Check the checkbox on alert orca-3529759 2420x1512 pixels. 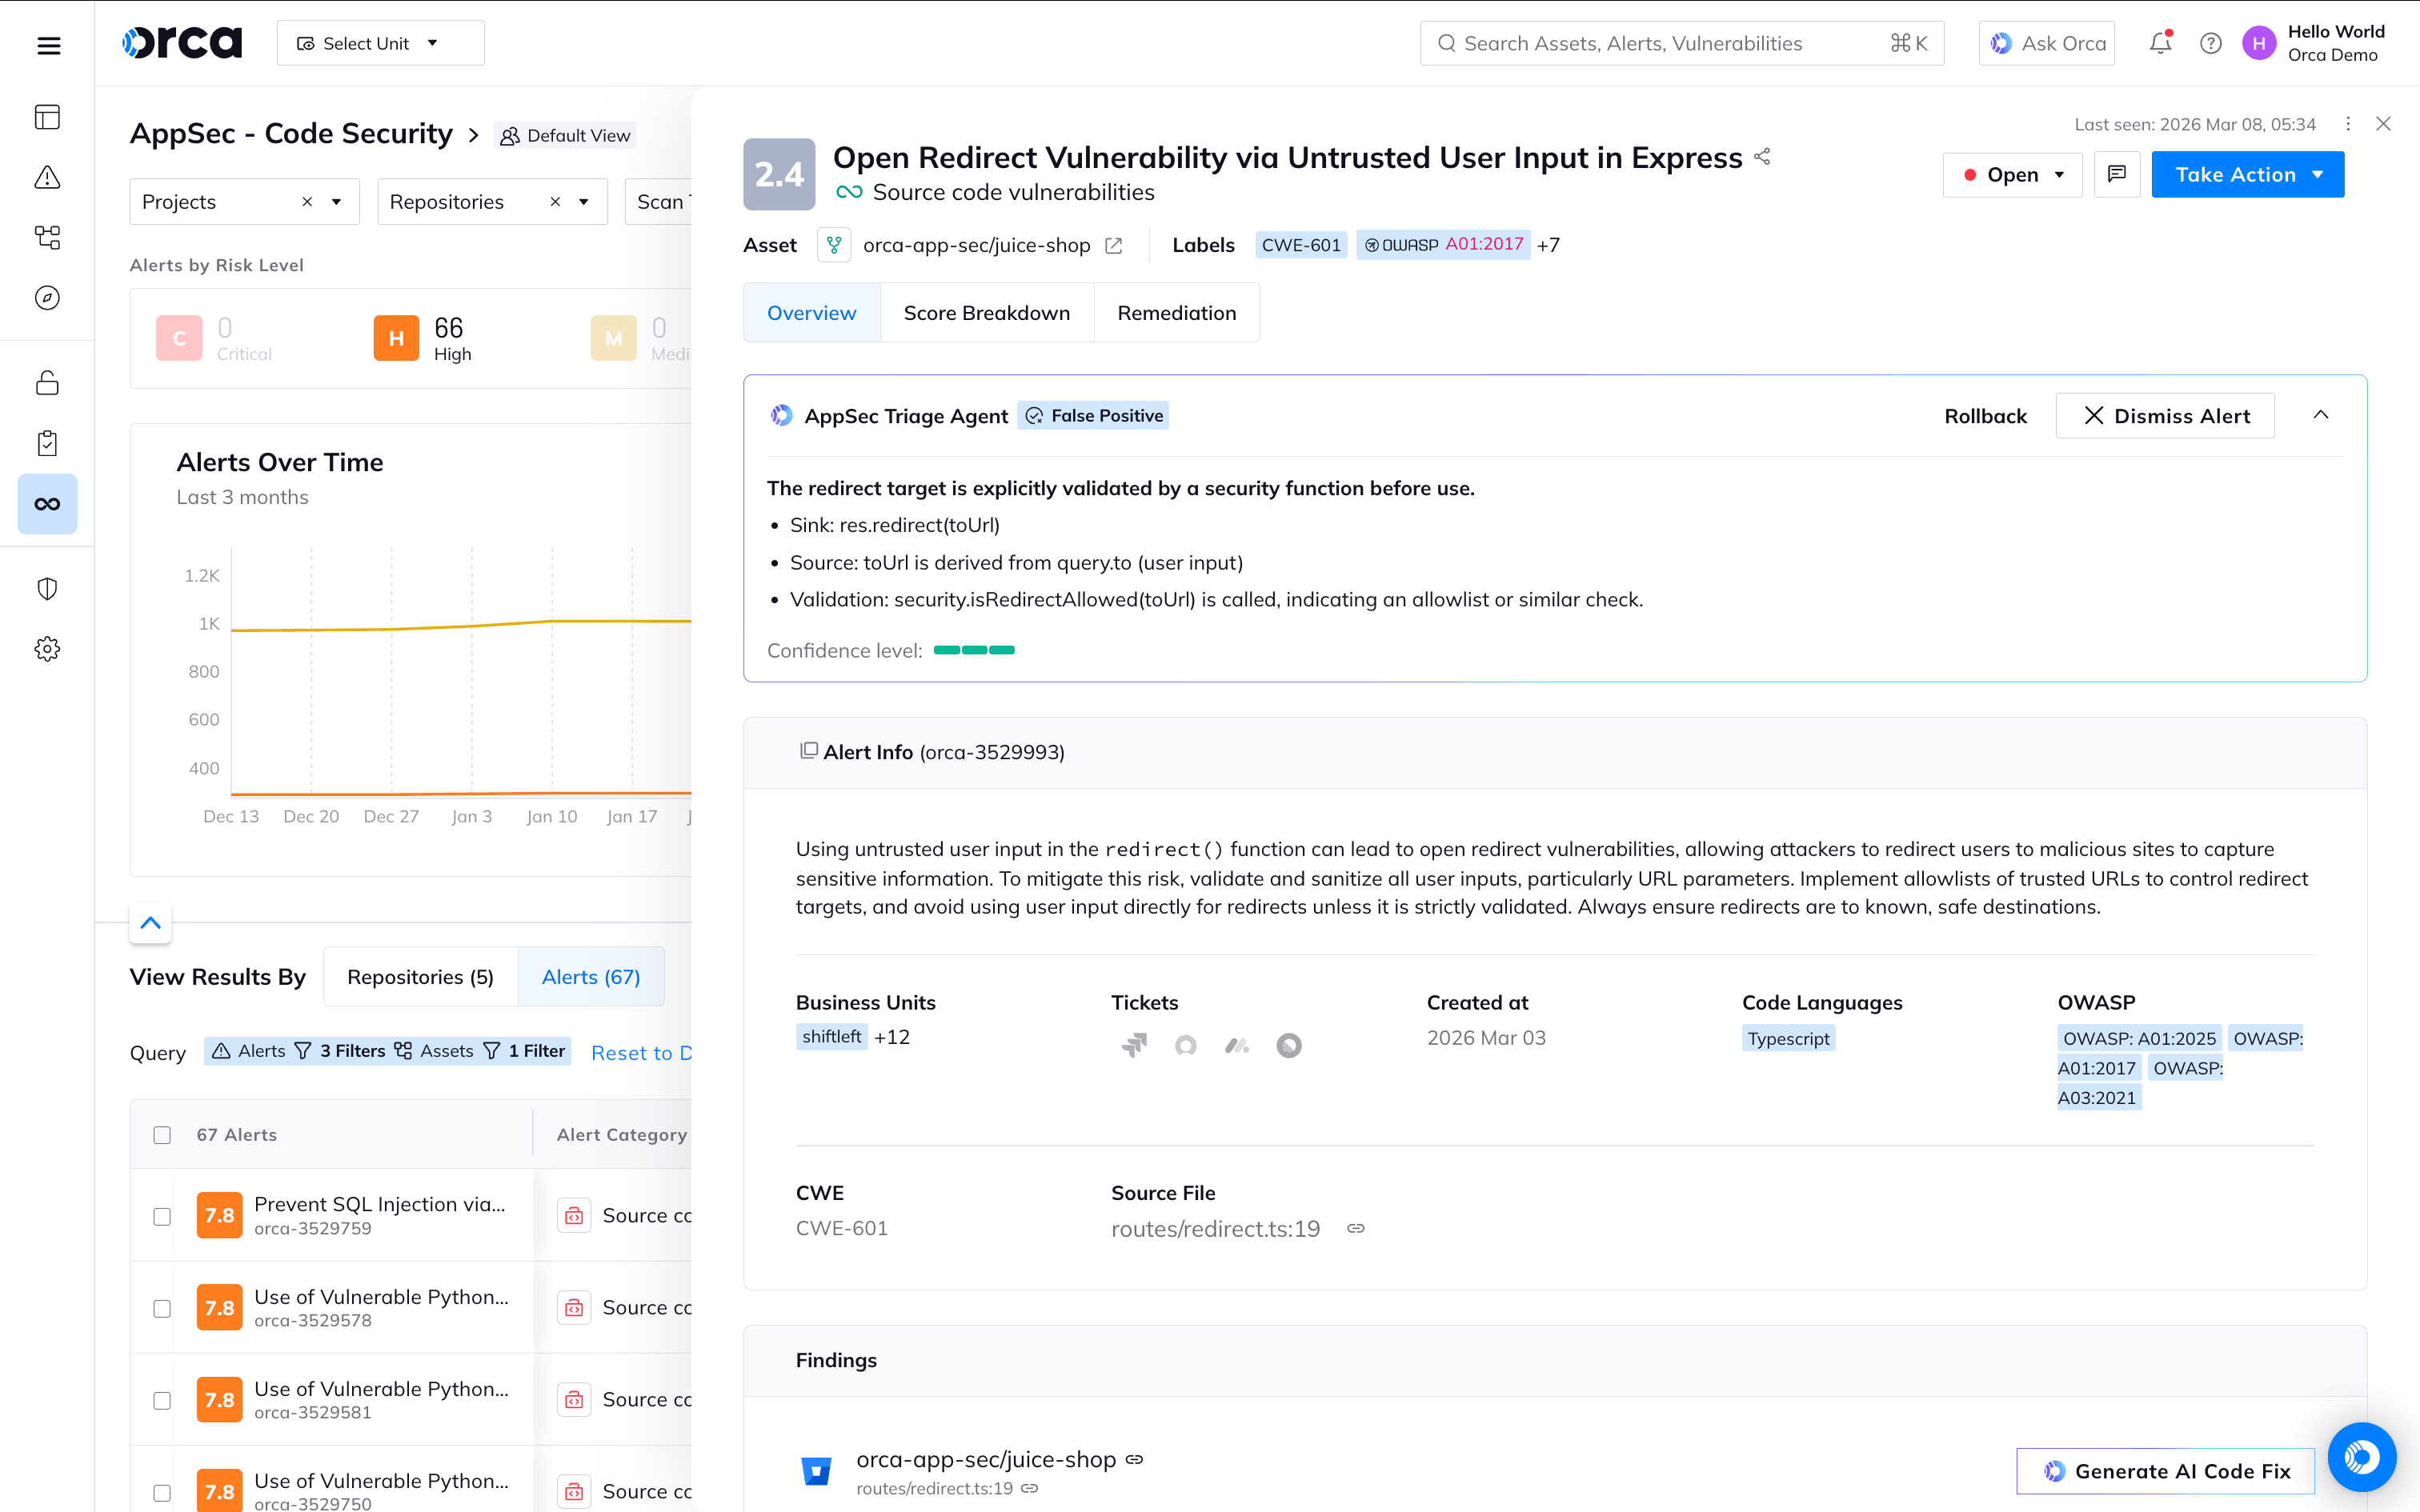tap(162, 1216)
